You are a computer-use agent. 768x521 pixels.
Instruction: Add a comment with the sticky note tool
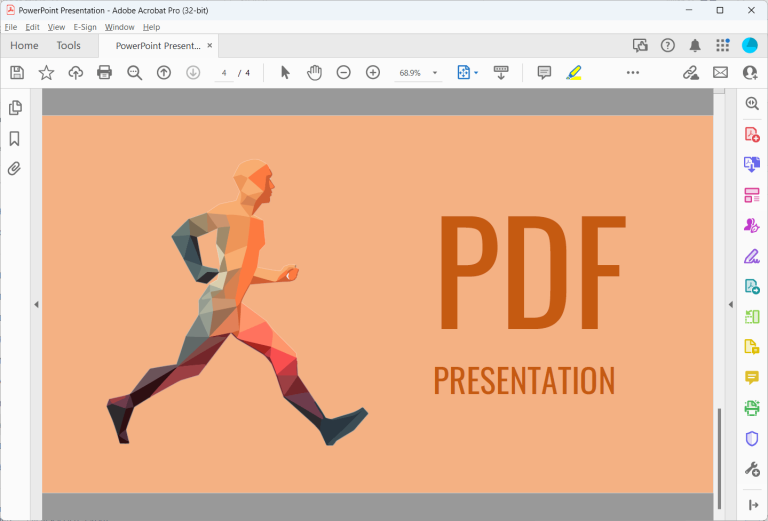544,72
